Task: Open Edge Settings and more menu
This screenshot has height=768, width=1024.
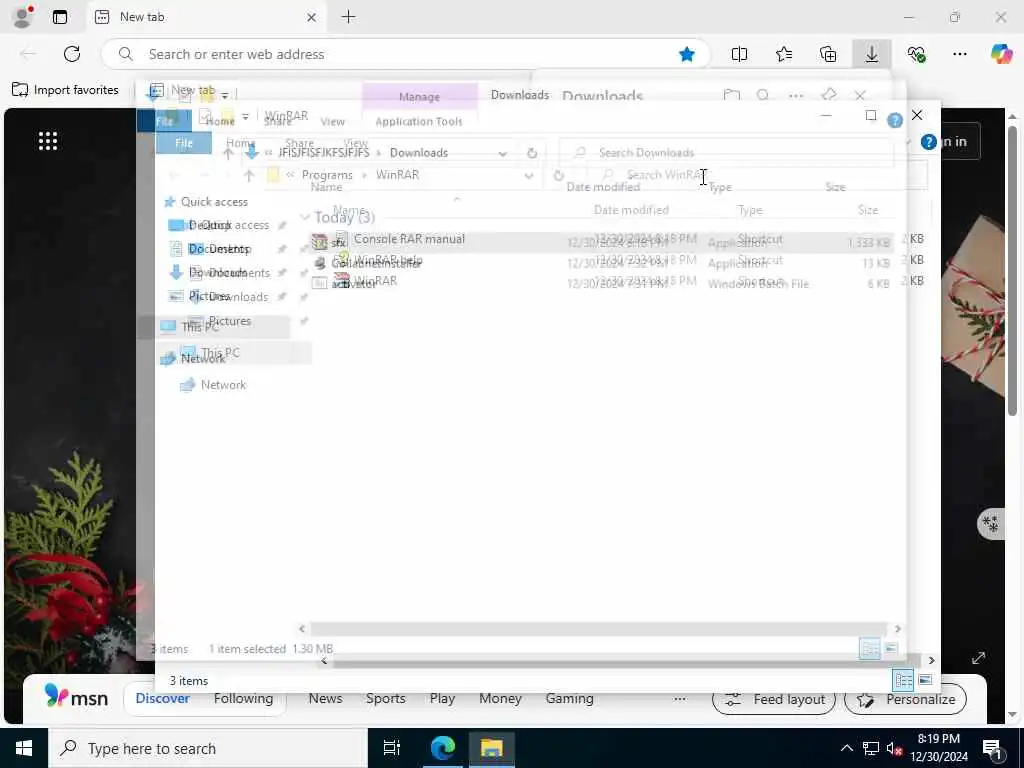Action: click(x=959, y=54)
